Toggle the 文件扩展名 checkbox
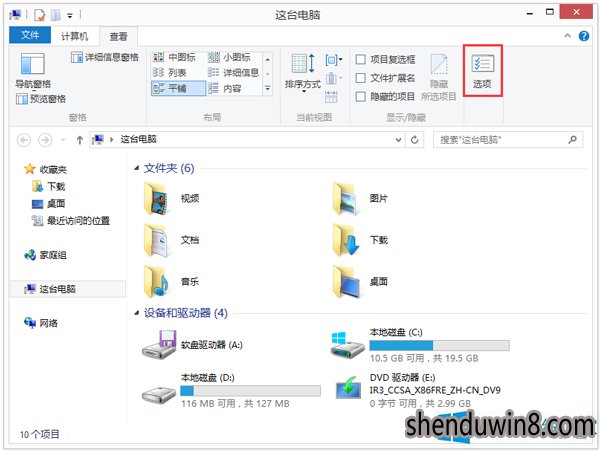 pos(360,78)
